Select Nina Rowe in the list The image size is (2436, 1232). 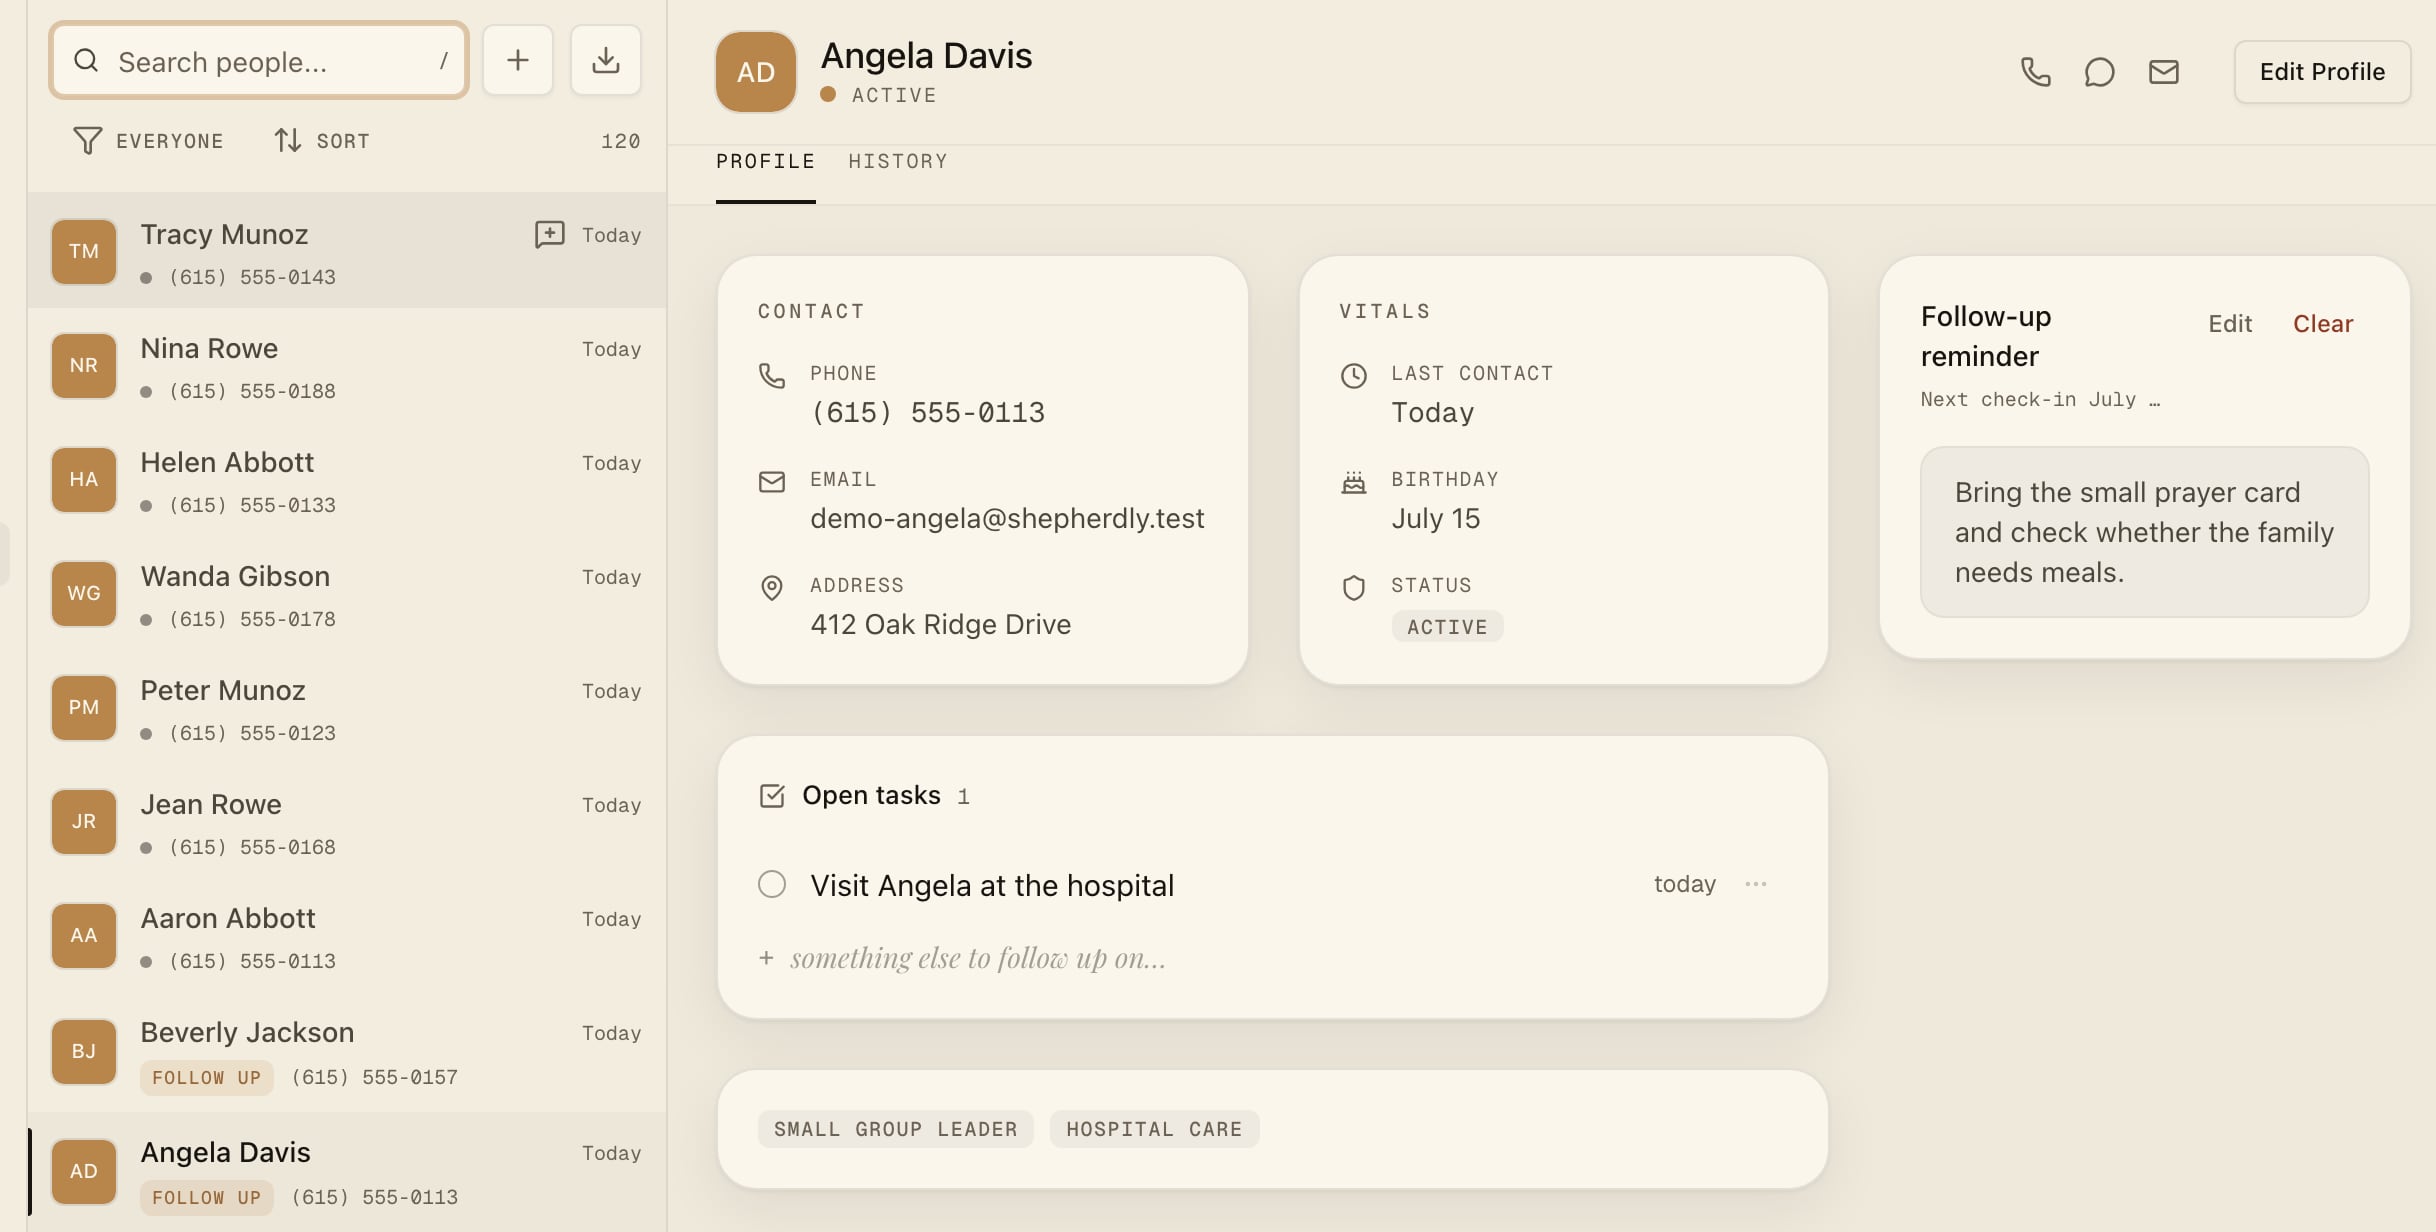click(347, 365)
